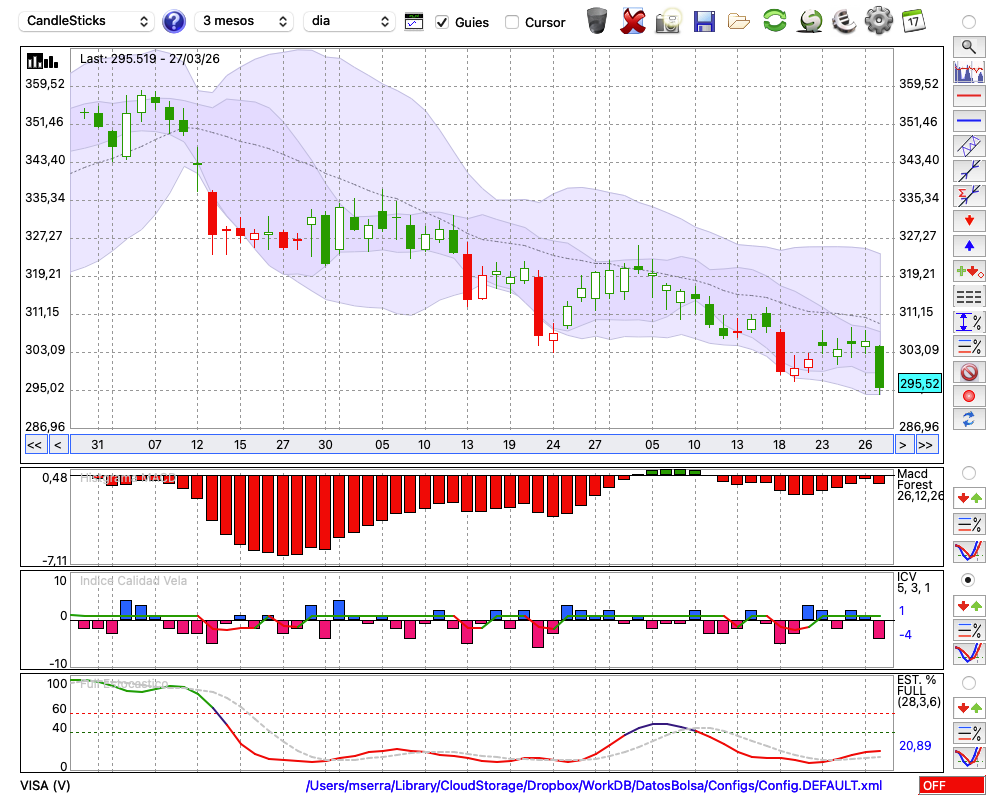Click the euro currency icon

[843, 21]
